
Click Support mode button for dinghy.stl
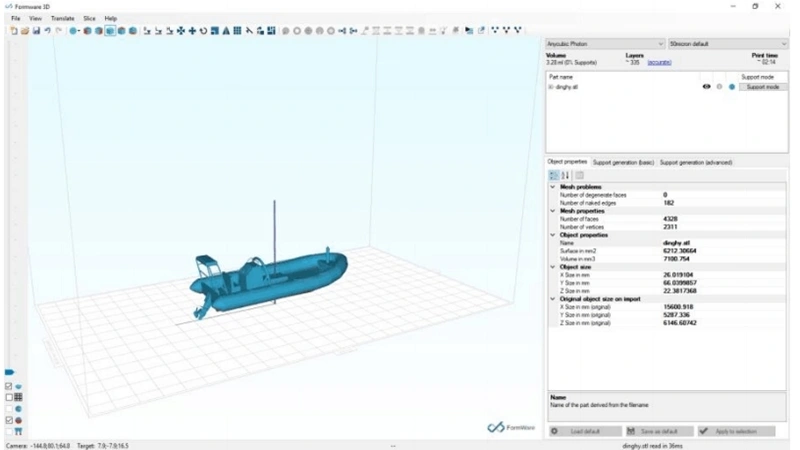[763, 87]
